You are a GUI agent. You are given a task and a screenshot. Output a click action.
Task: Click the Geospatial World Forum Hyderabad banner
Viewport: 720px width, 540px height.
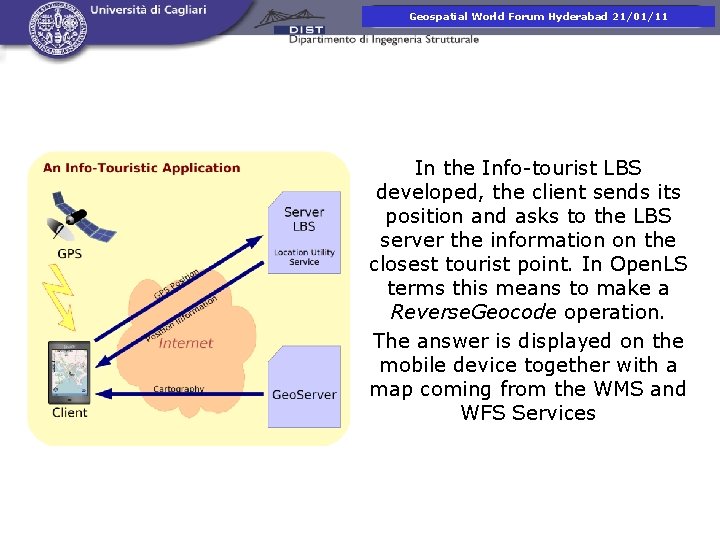[x=538, y=17]
